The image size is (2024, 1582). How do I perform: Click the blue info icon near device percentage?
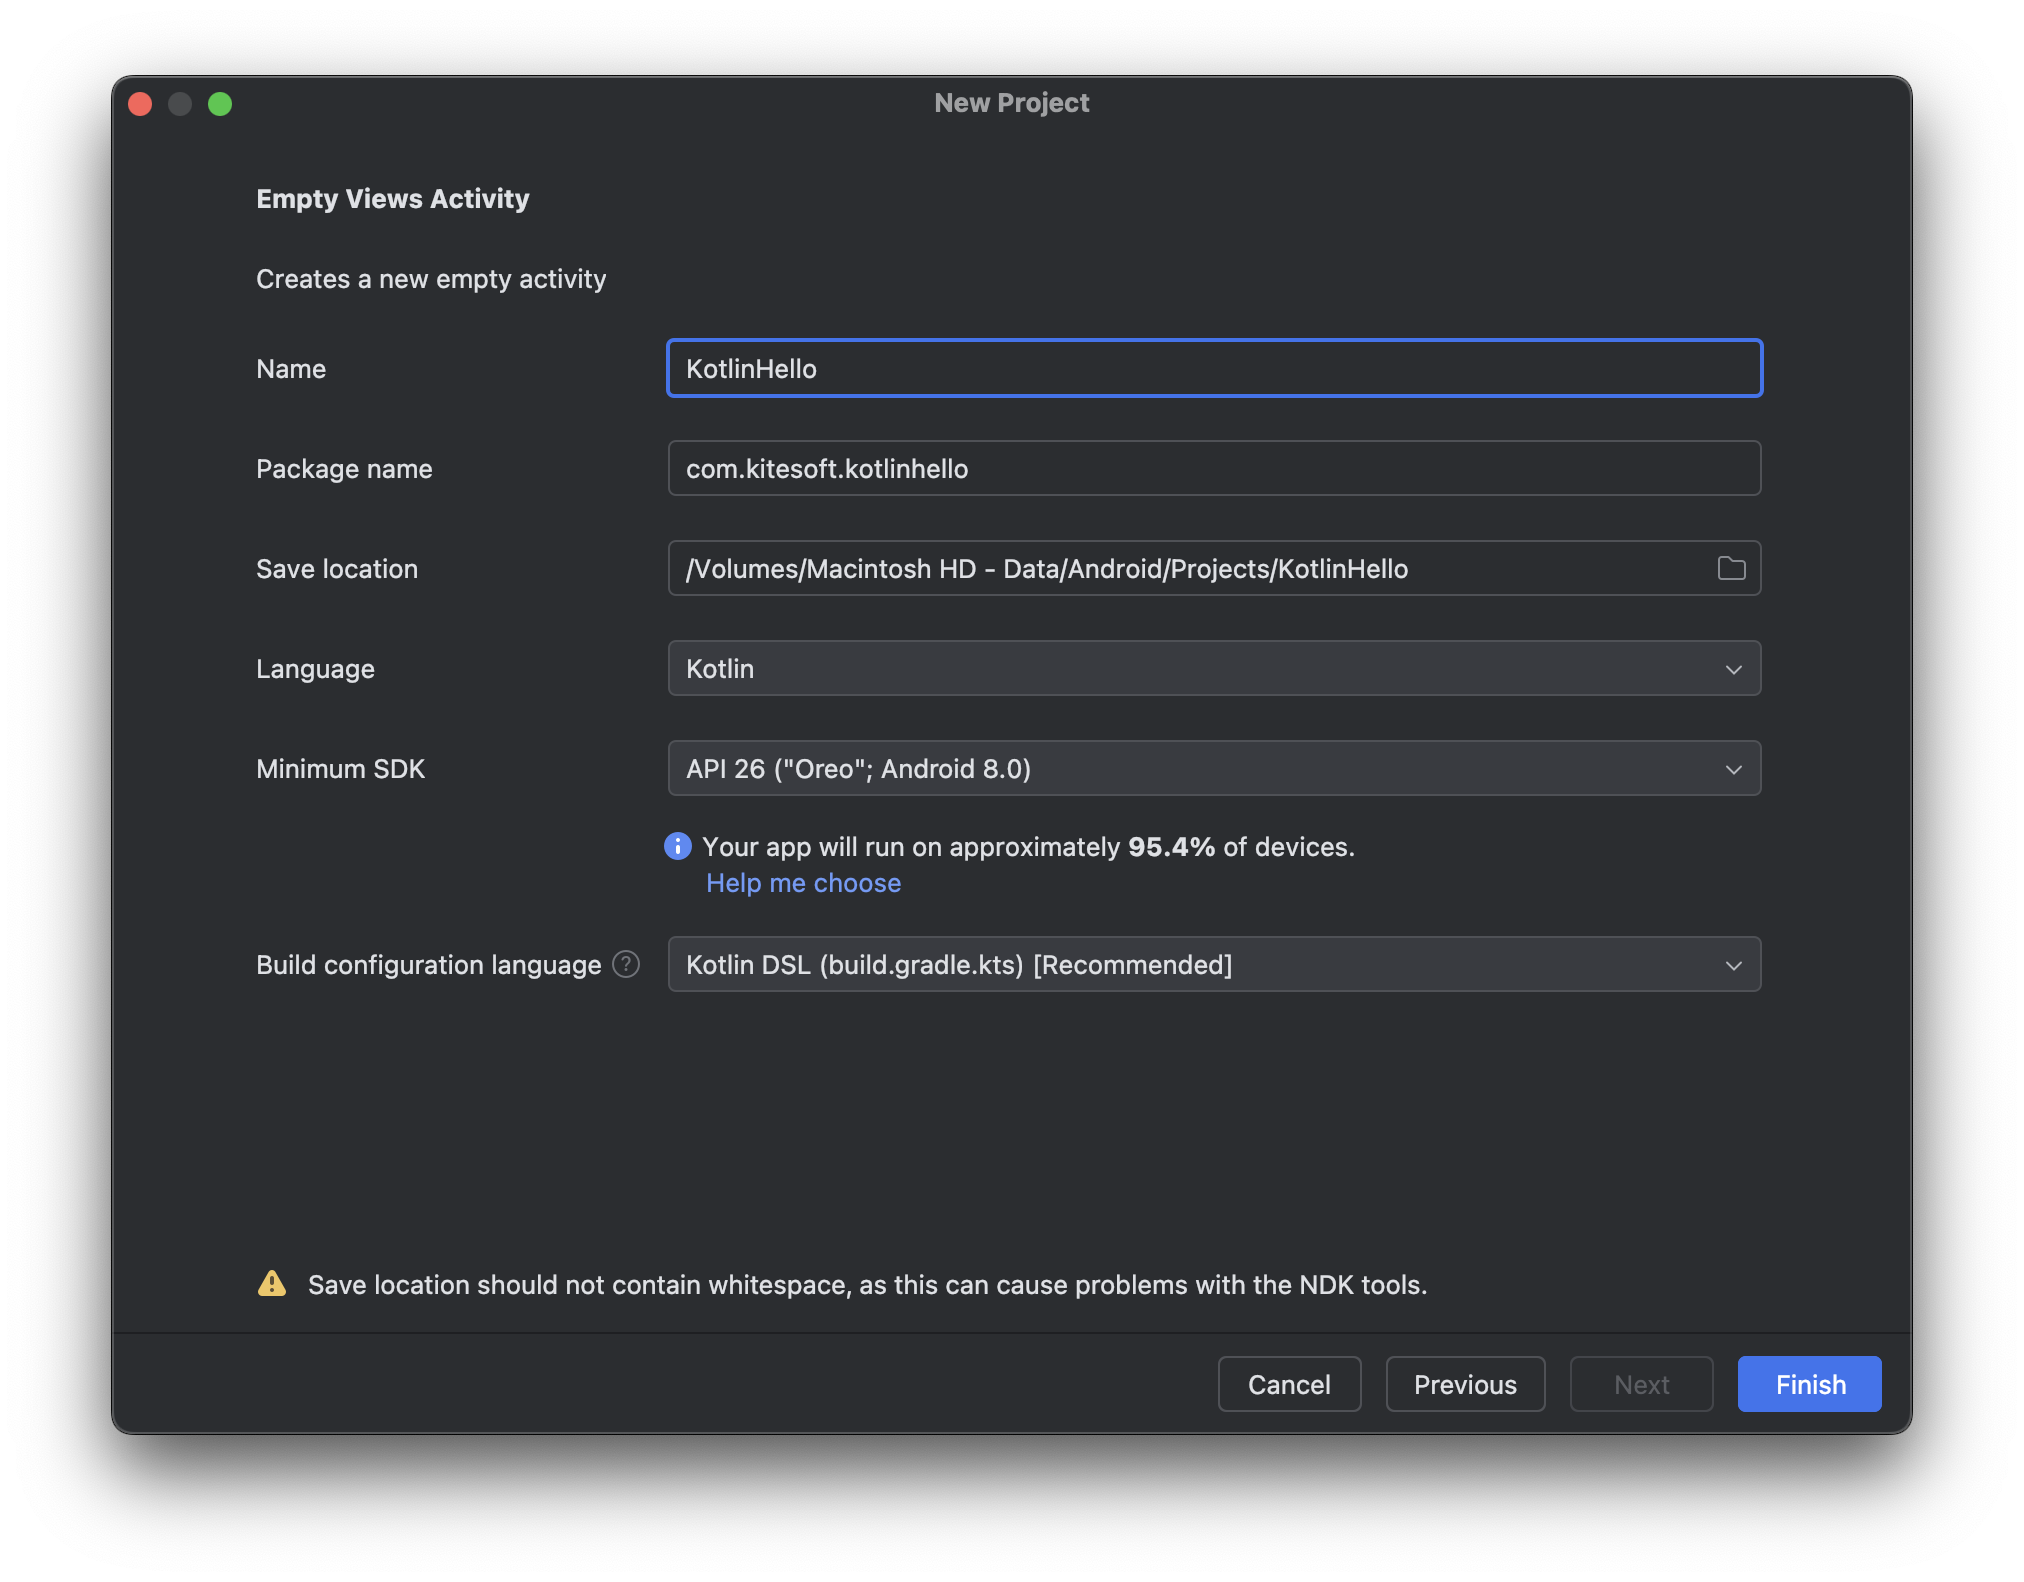[678, 846]
